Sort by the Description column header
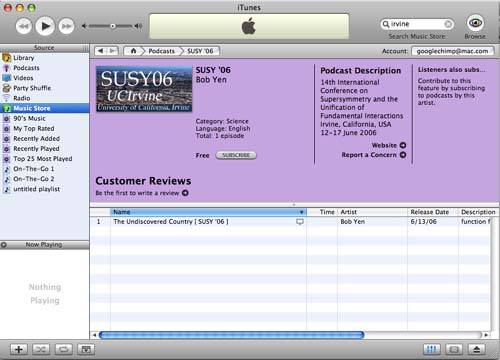Image resolution: width=500 pixels, height=360 pixels. tap(477, 212)
